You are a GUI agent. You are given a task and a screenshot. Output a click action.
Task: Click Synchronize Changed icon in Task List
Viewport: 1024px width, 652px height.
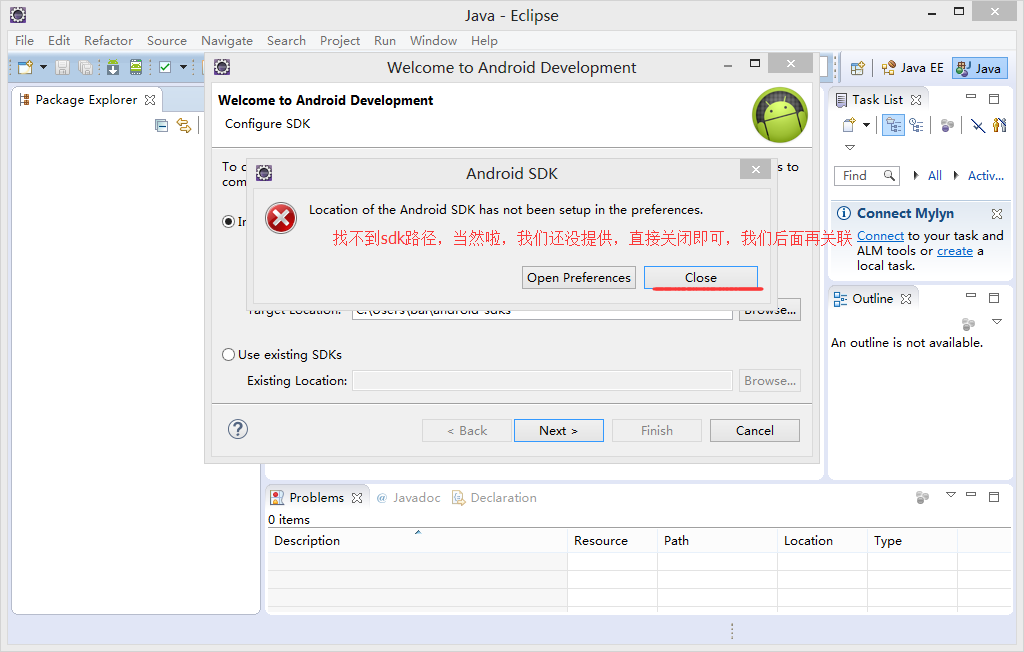[x=948, y=125]
